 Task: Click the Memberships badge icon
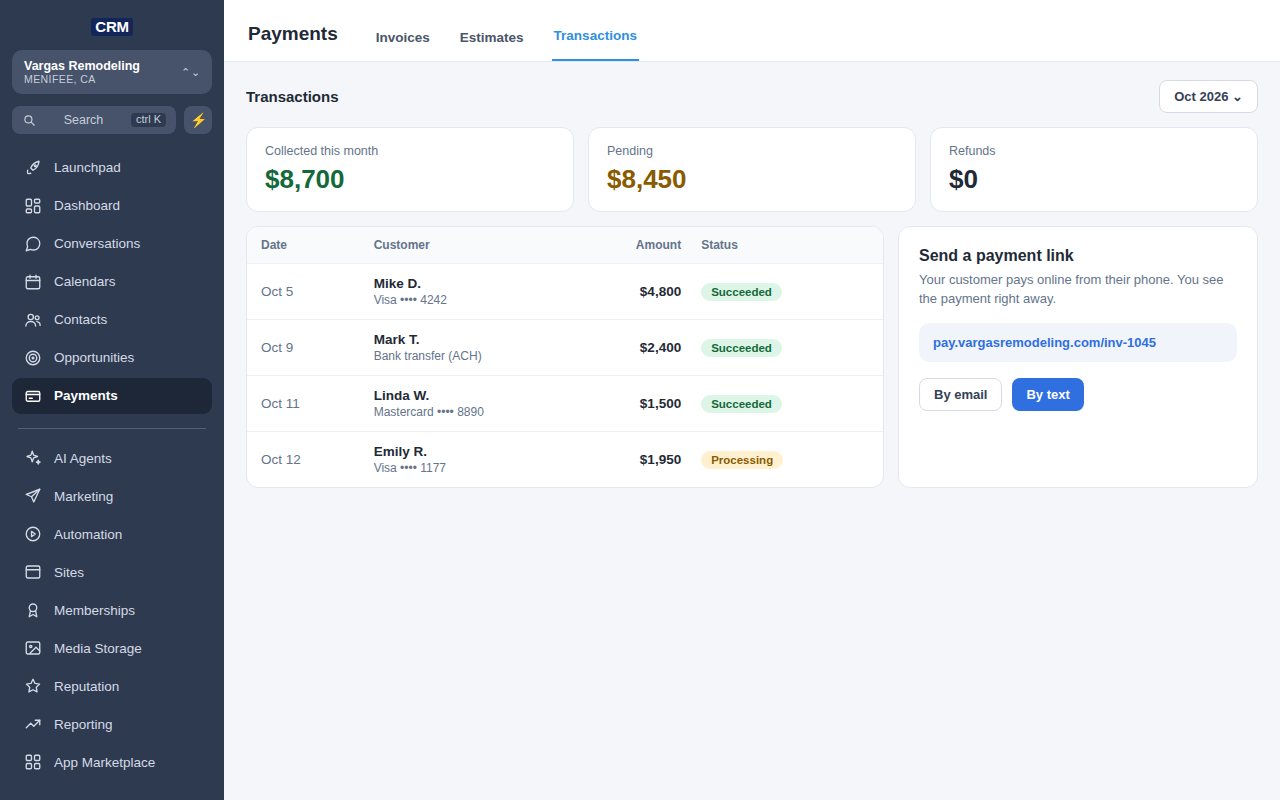point(33,611)
